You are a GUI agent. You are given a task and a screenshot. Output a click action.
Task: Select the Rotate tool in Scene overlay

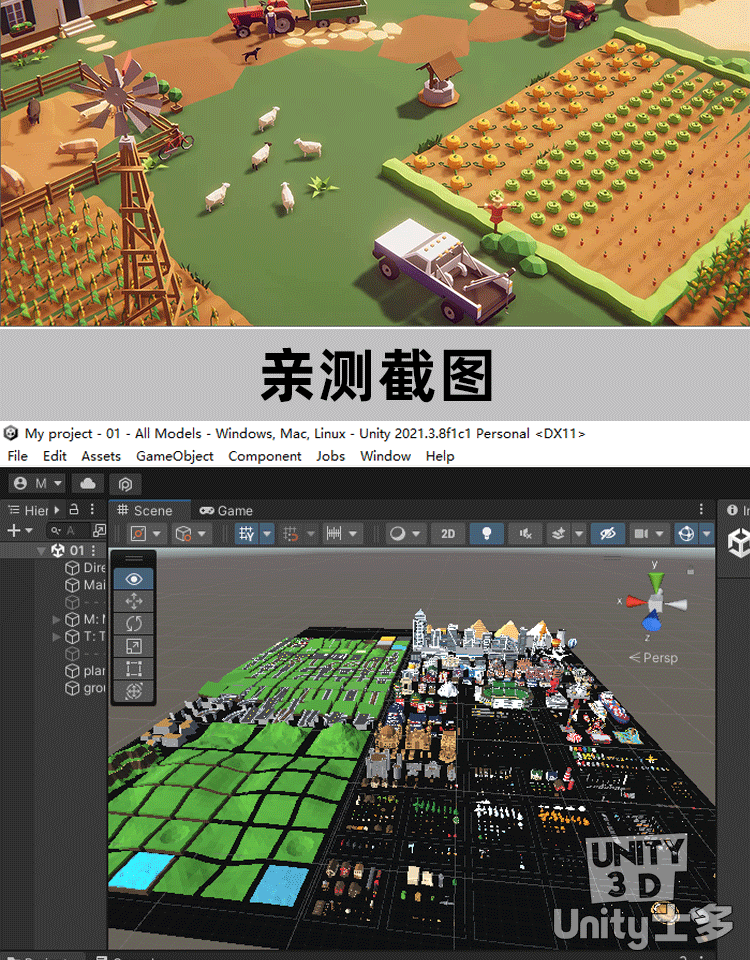click(133, 624)
